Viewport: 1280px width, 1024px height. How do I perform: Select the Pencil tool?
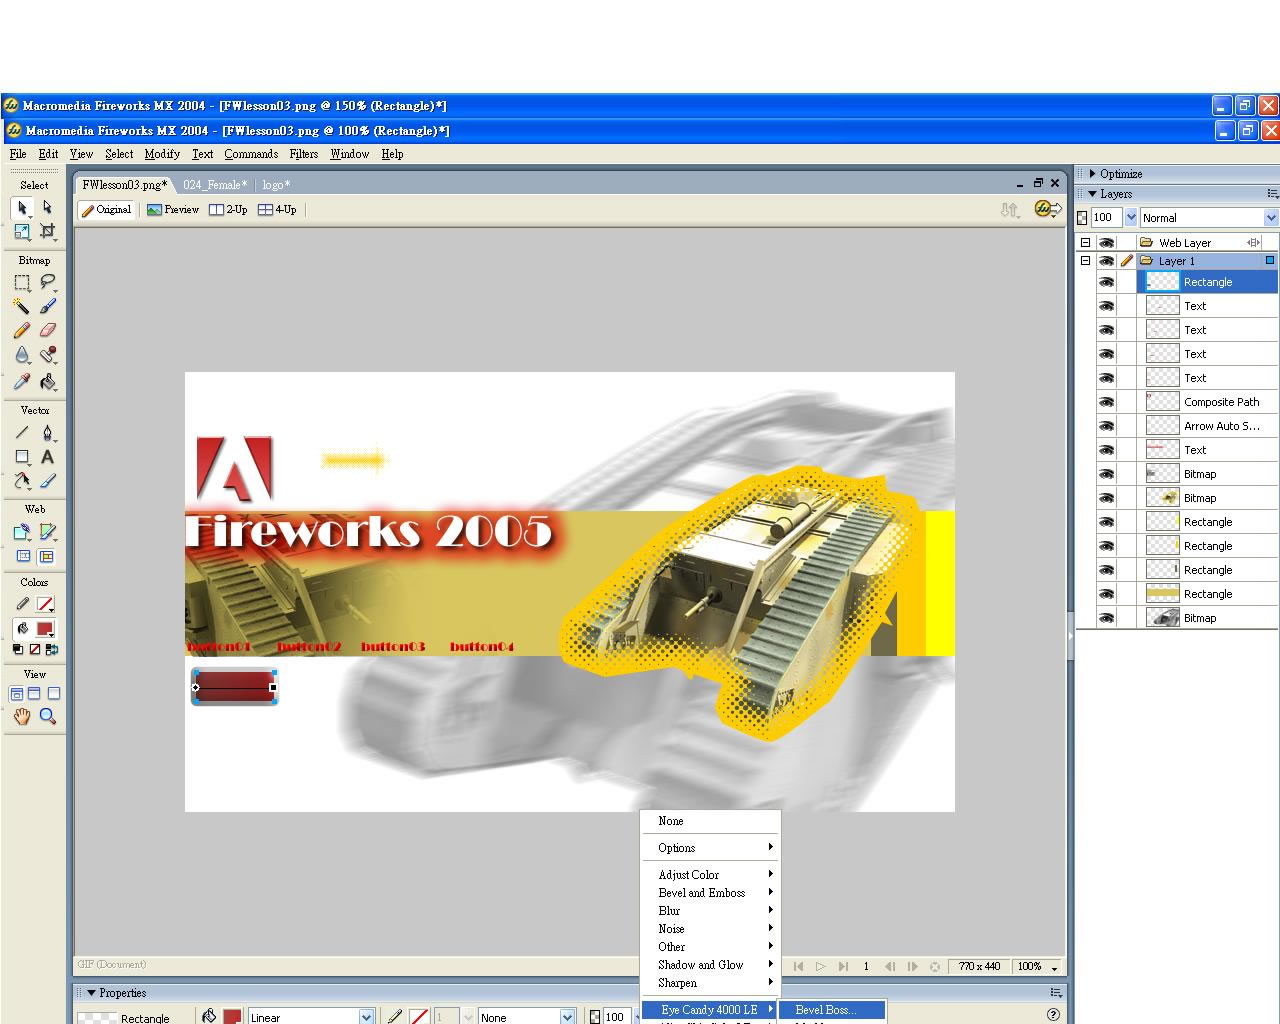pos(21,330)
